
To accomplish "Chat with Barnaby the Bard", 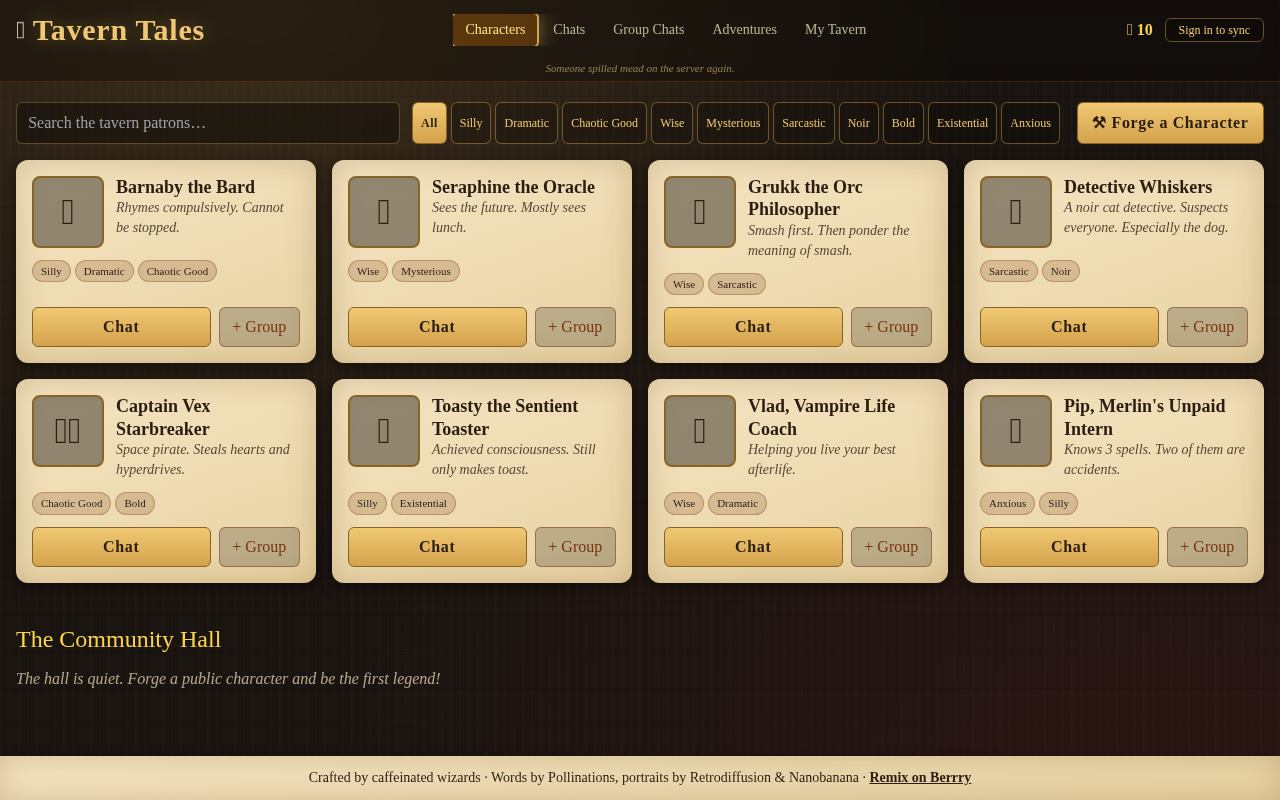I will (x=121, y=327).
